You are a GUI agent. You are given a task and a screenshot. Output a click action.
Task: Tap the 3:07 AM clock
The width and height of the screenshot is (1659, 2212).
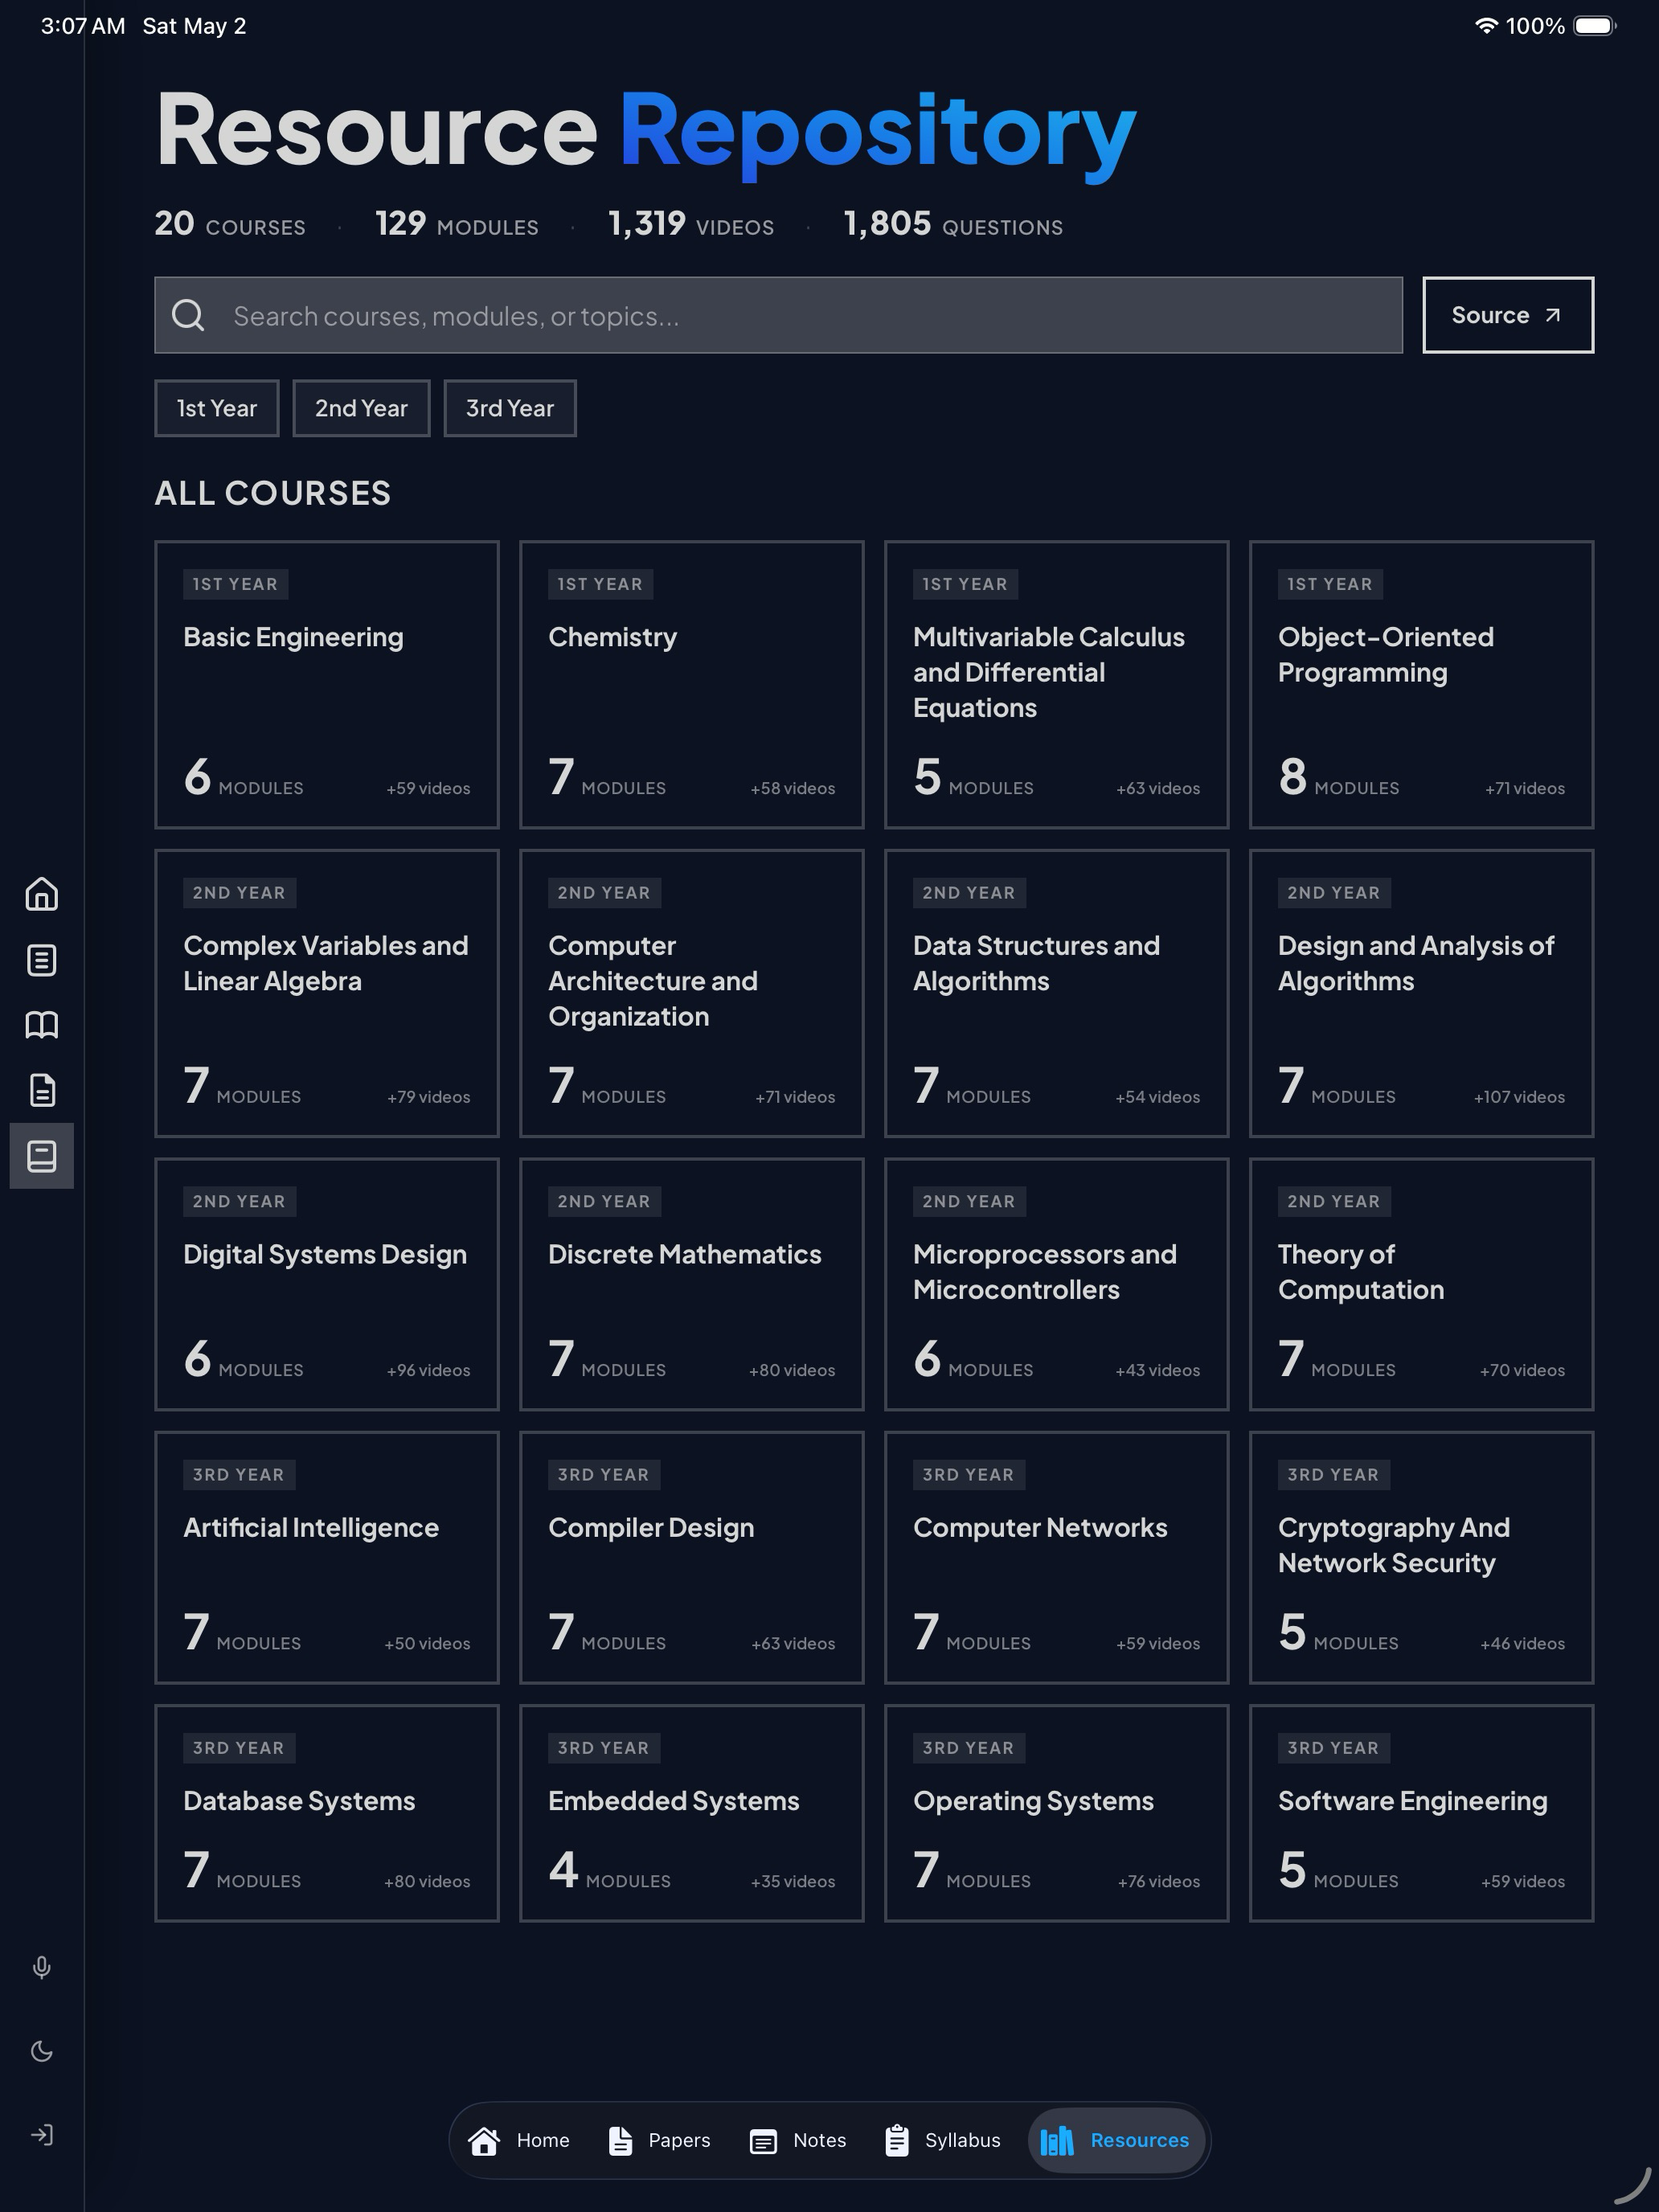pyautogui.click(x=83, y=26)
